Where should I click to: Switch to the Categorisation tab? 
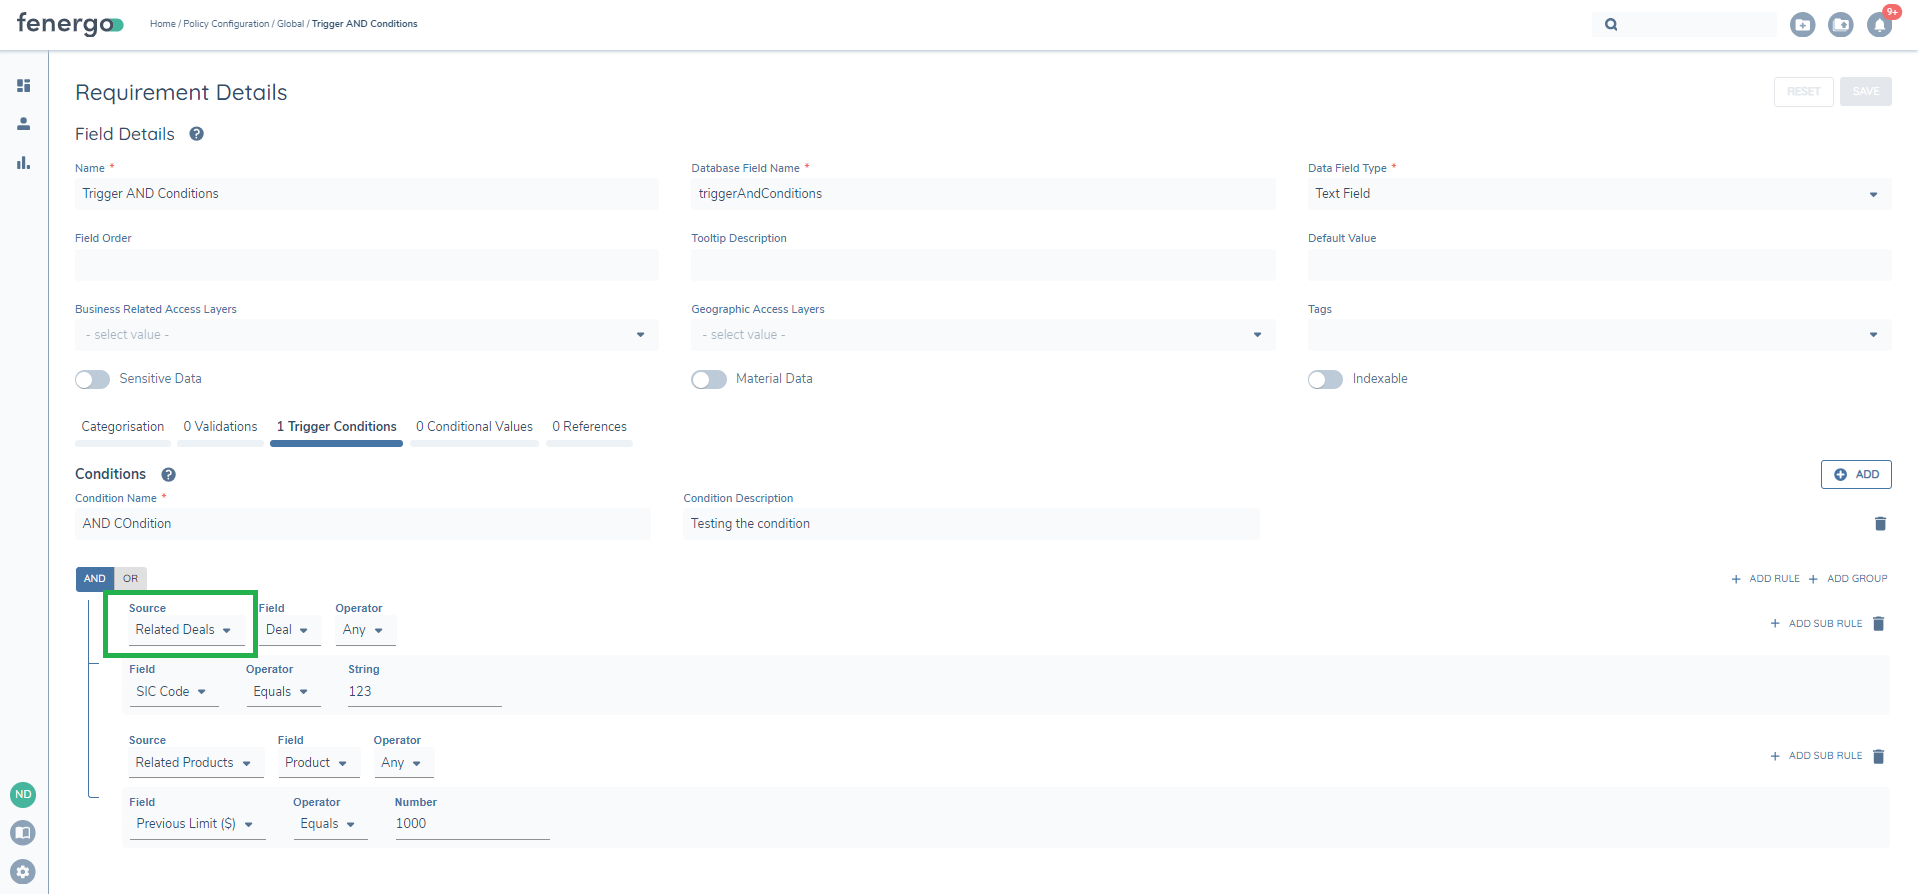point(122,427)
